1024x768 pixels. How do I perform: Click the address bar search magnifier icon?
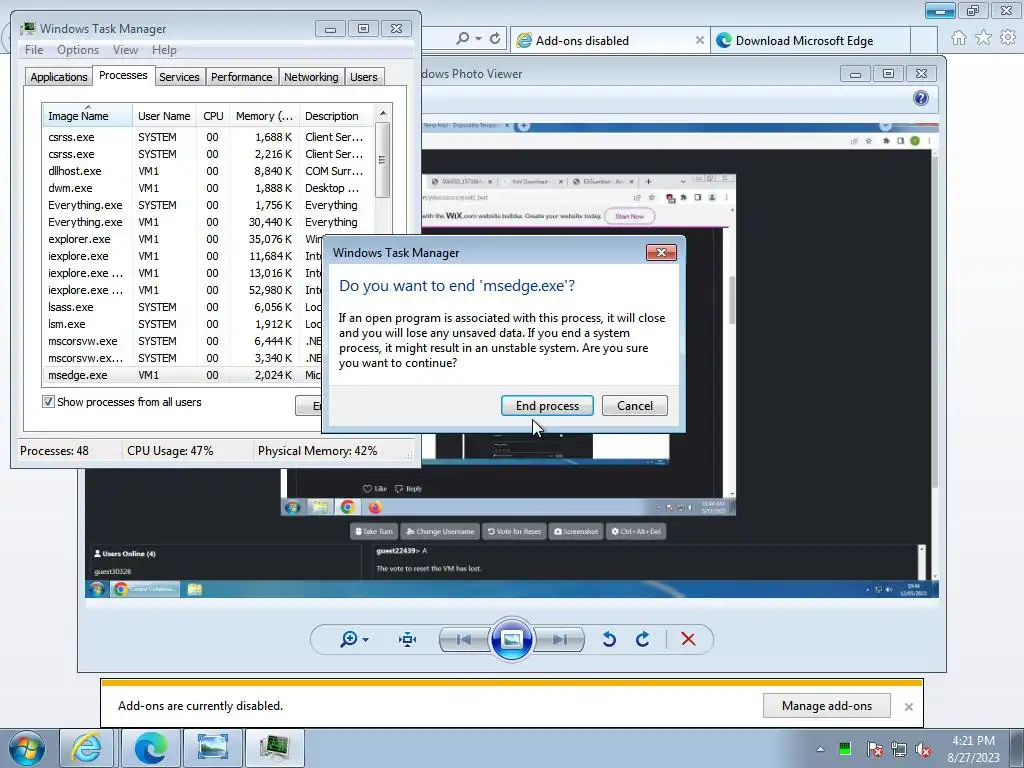pos(462,39)
